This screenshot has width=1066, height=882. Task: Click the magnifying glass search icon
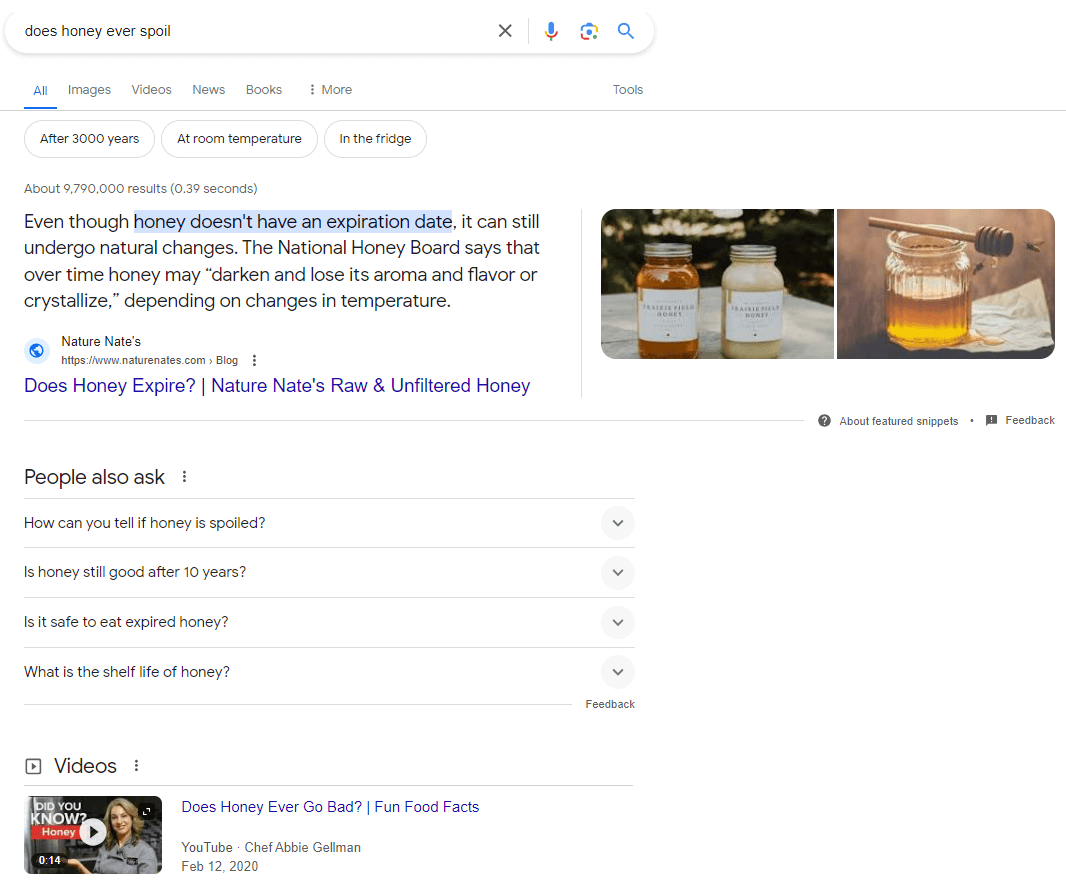[626, 31]
